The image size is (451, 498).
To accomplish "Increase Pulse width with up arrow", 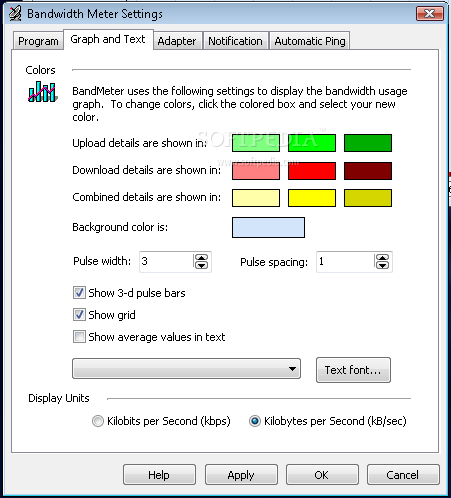I will coord(201,257).
